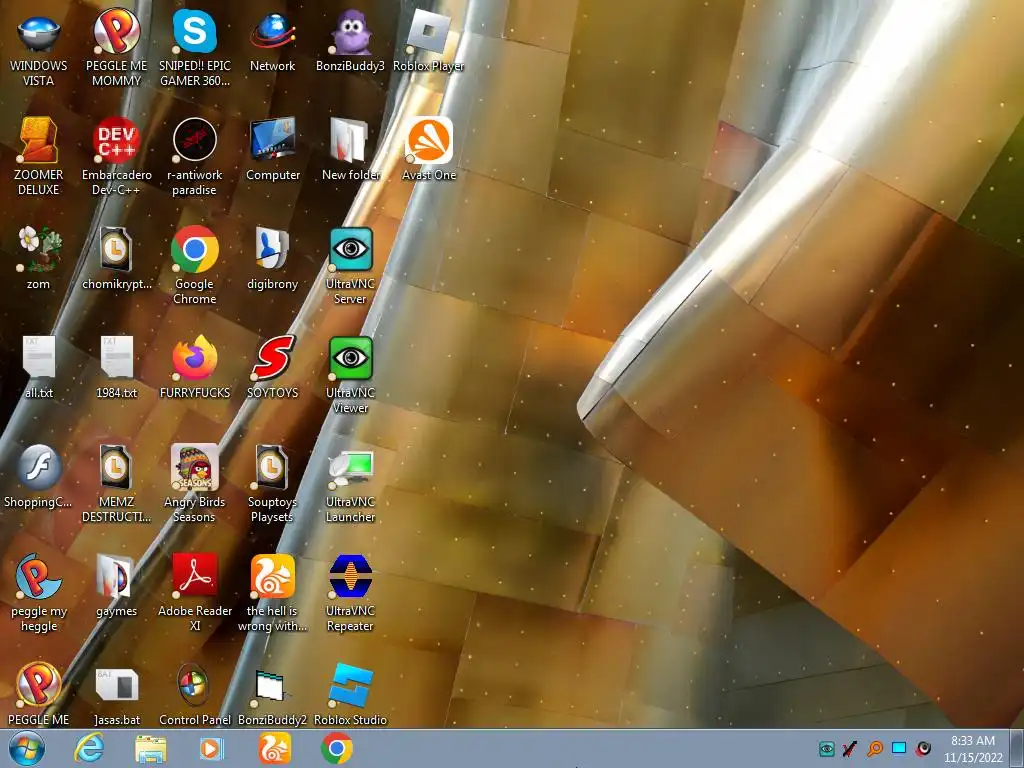The height and width of the screenshot is (768, 1024).
Task: Click the UltraVNC eye tray icon
Action: tap(827, 748)
